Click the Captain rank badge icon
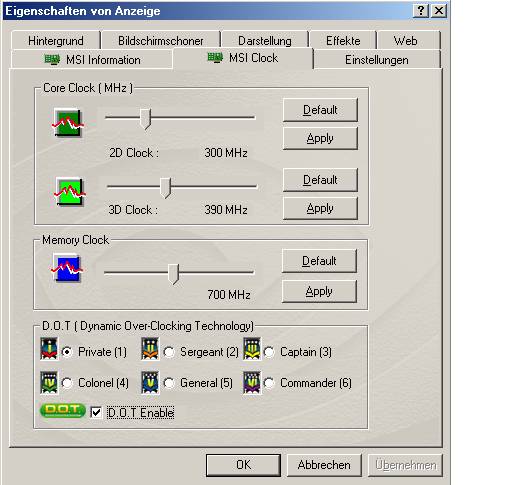The image size is (512, 485). [x=252, y=349]
